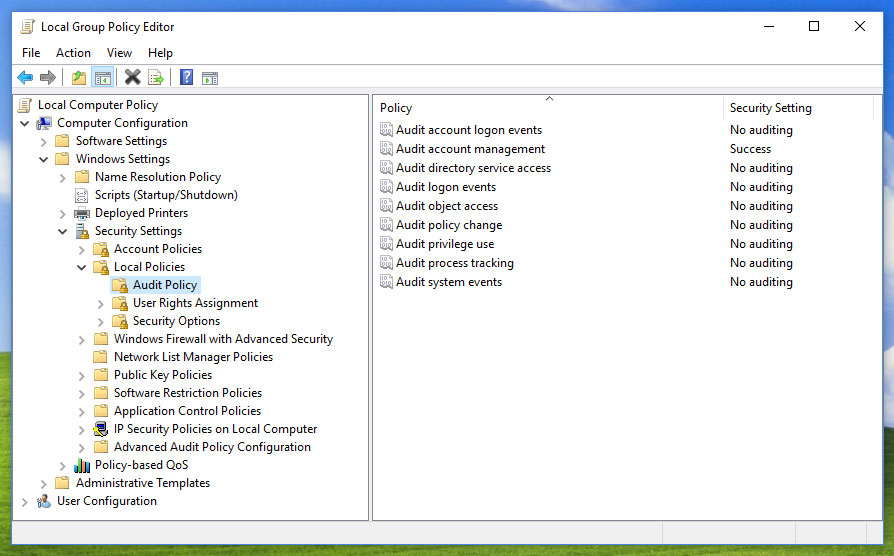Select the Audit account management policy
This screenshot has height=556, width=894.
pyautogui.click(x=470, y=149)
